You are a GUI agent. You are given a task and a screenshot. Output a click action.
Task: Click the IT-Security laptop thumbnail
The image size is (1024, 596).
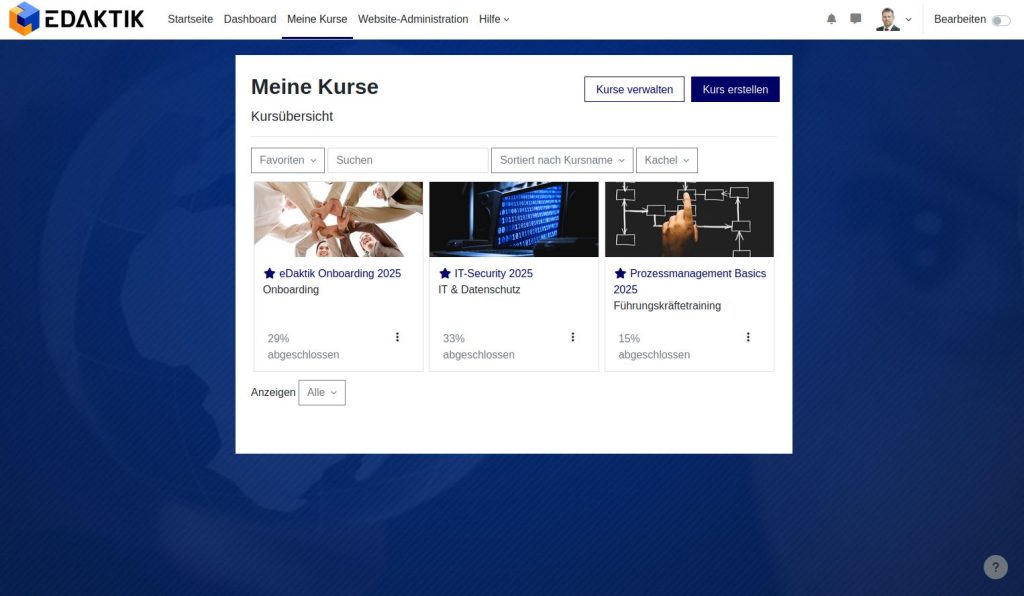click(513, 219)
